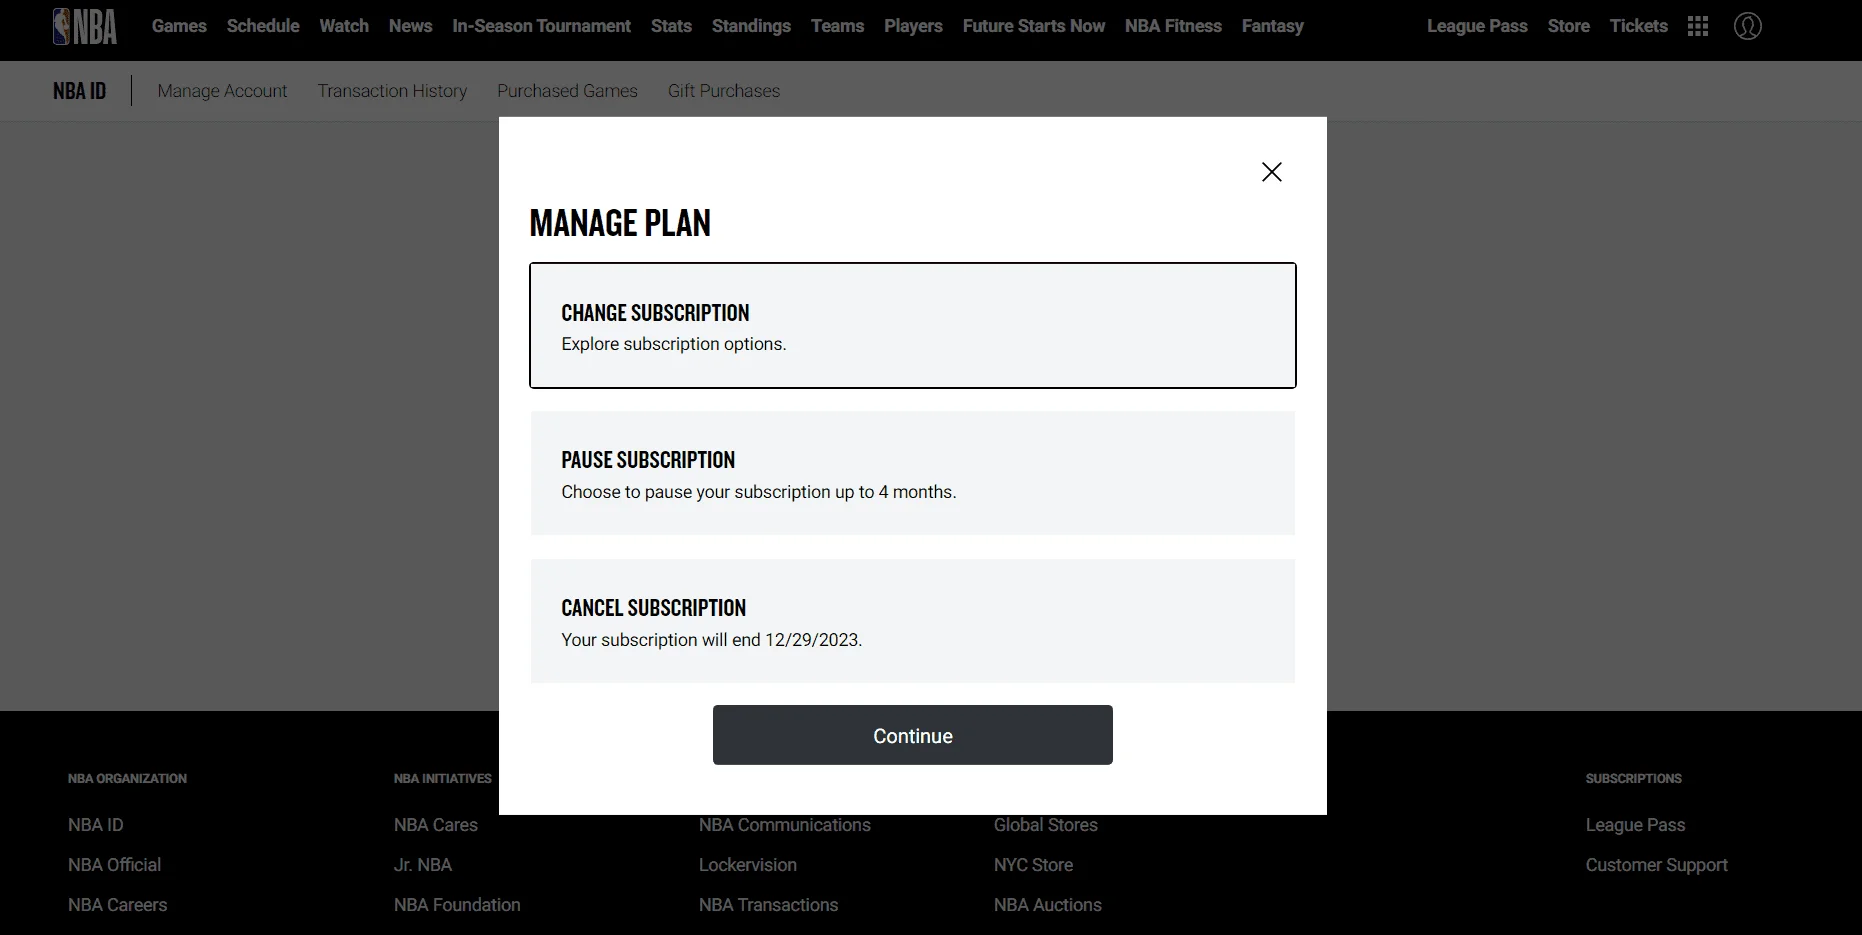Go to Future Starts Now
Viewport: 1862px width, 935px height.
tap(1034, 26)
